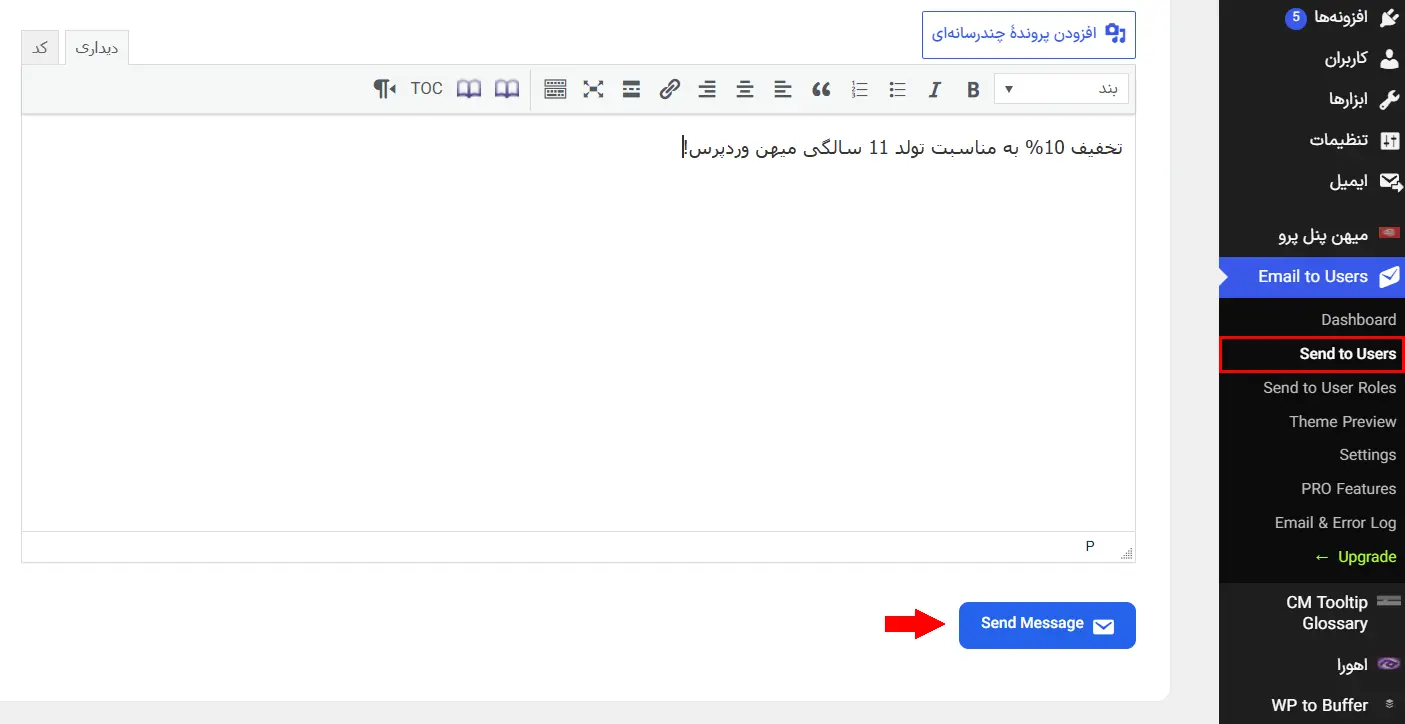Select the Email to Users menu
The height and width of the screenshot is (724, 1405).
click(x=1312, y=277)
